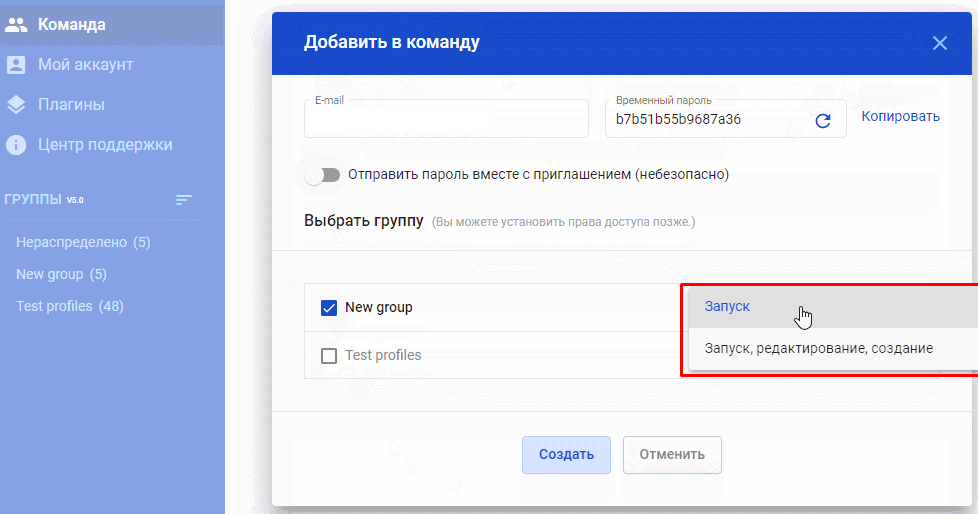The height and width of the screenshot is (514, 978).
Task: Uncheck the New group checkbox
Action: (329, 308)
